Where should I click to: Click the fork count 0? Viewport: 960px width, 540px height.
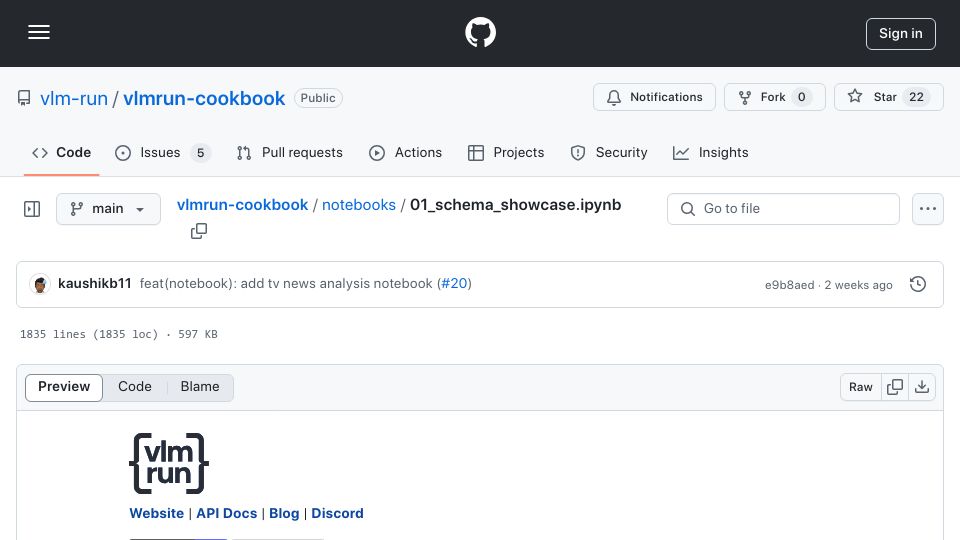(x=801, y=97)
